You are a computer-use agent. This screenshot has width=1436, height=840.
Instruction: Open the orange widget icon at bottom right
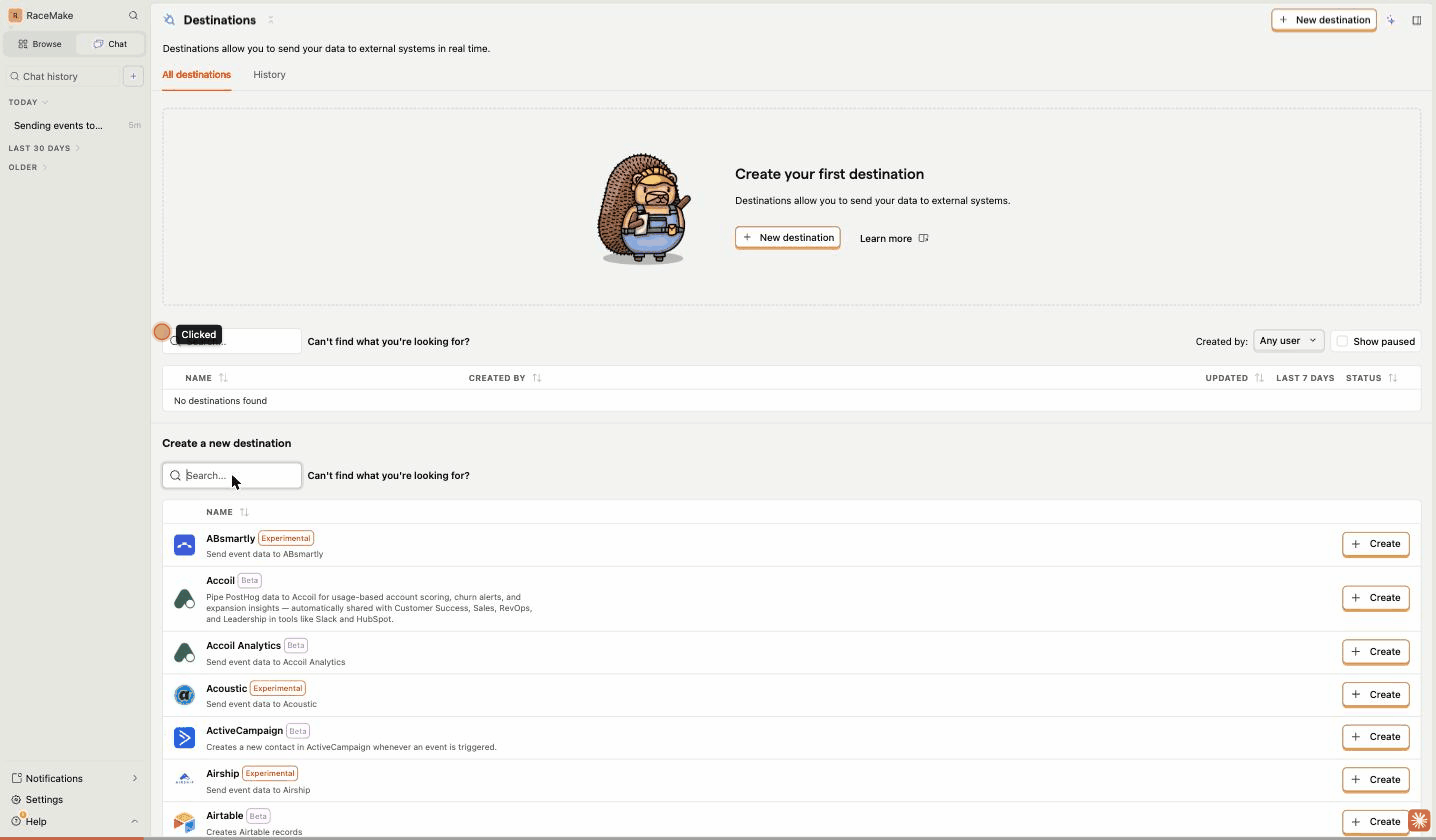coord(1419,821)
